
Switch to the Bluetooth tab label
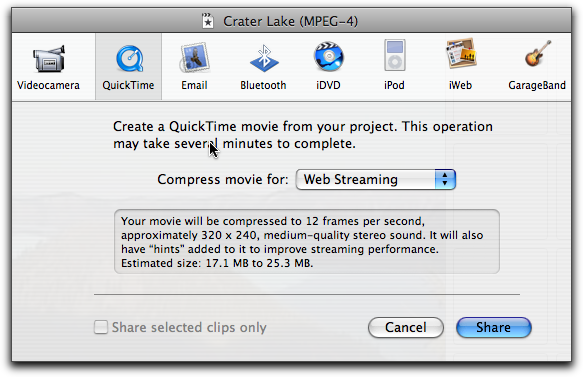point(263,85)
